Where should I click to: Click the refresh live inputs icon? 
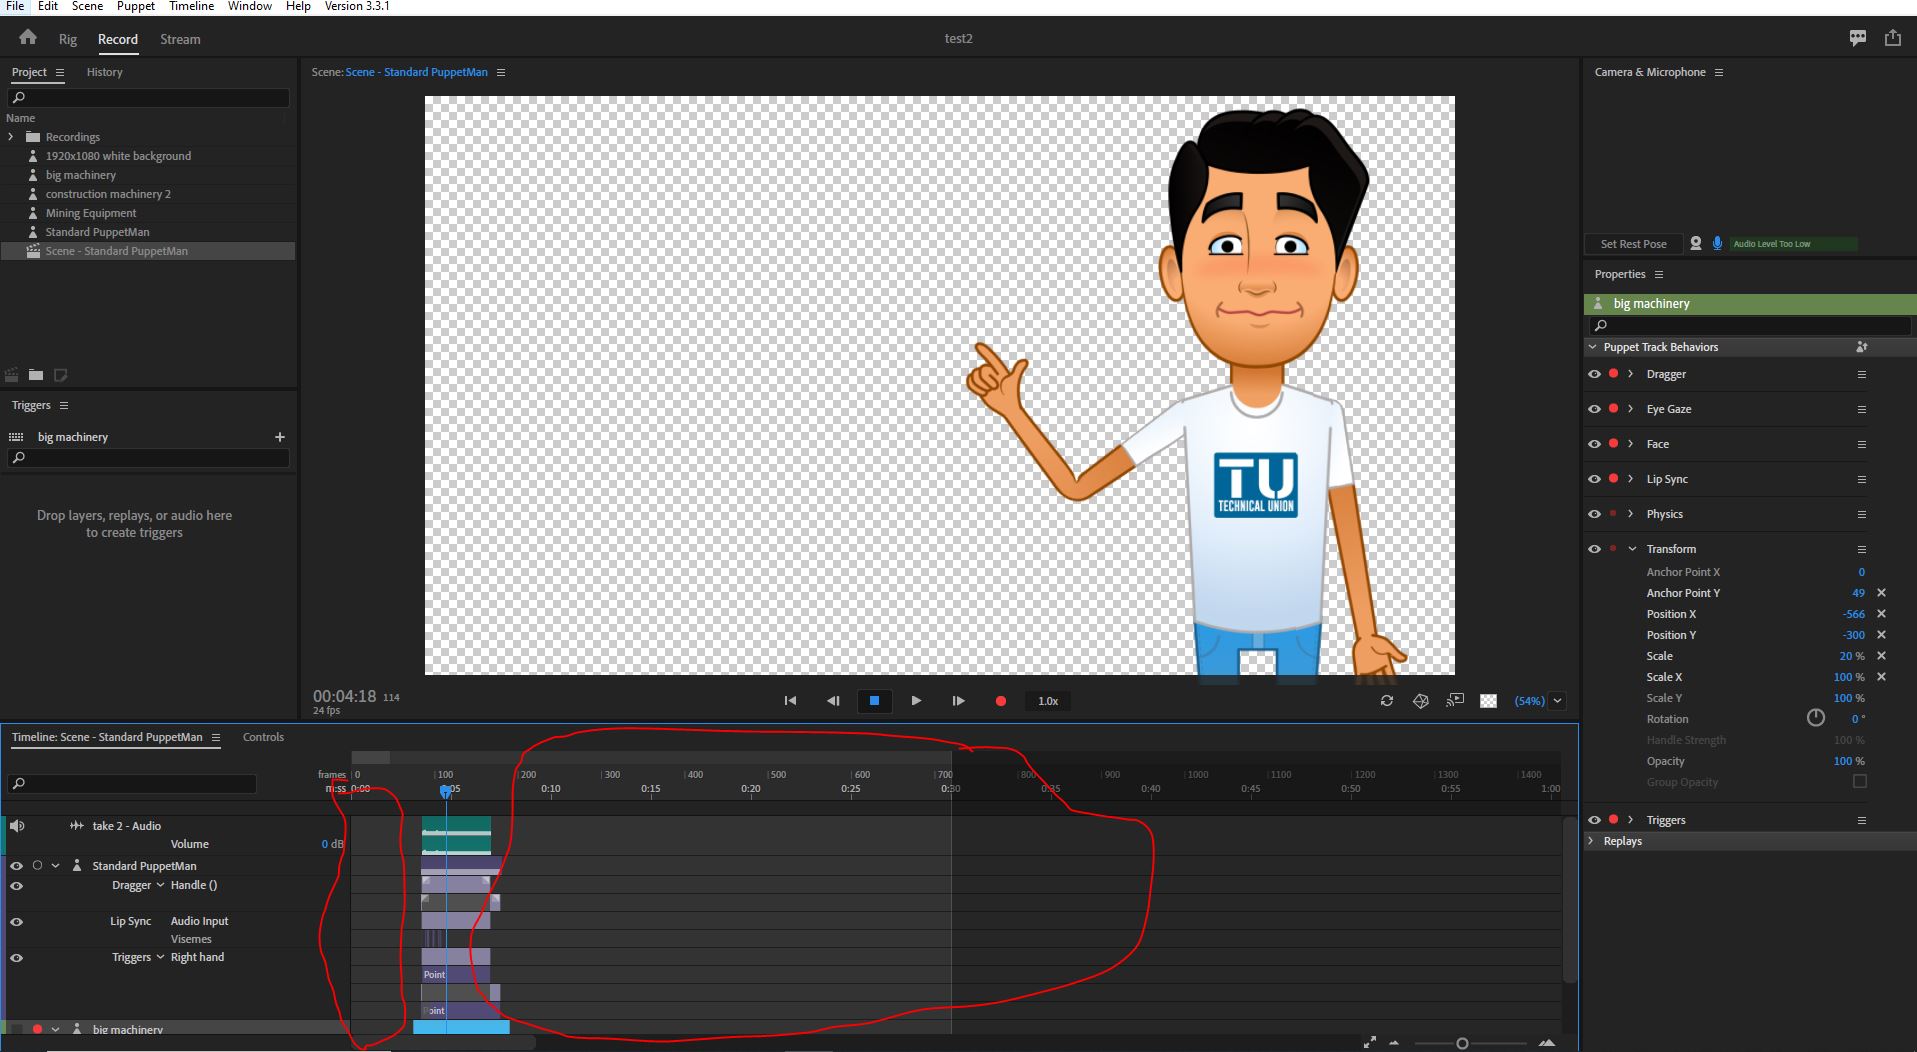1387,701
